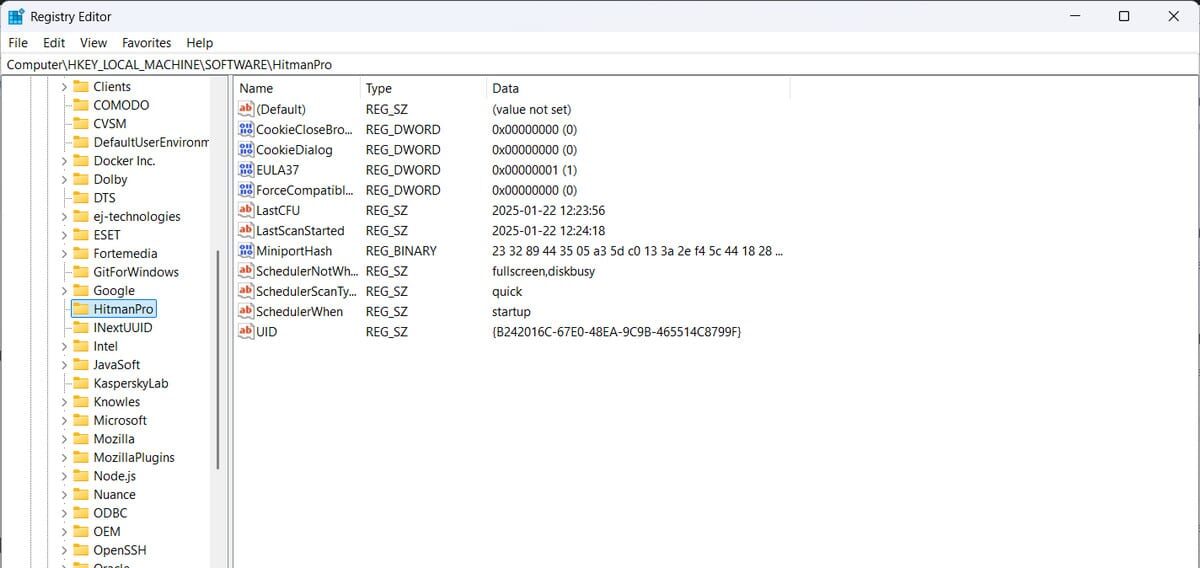Viewport: 1200px width, 568px height.
Task: Expand the ej-technologies key
Action: point(65,216)
